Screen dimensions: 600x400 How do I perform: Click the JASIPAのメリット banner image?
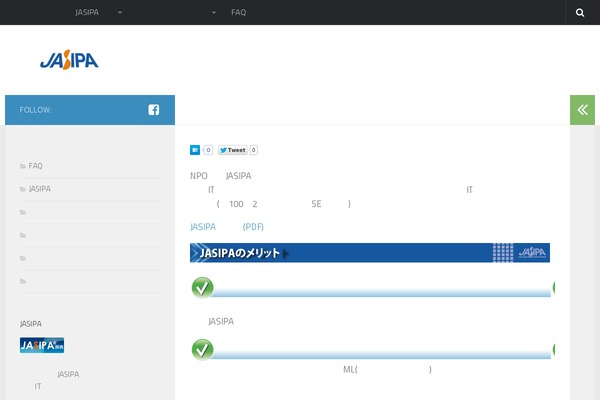click(x=370, y=253)
